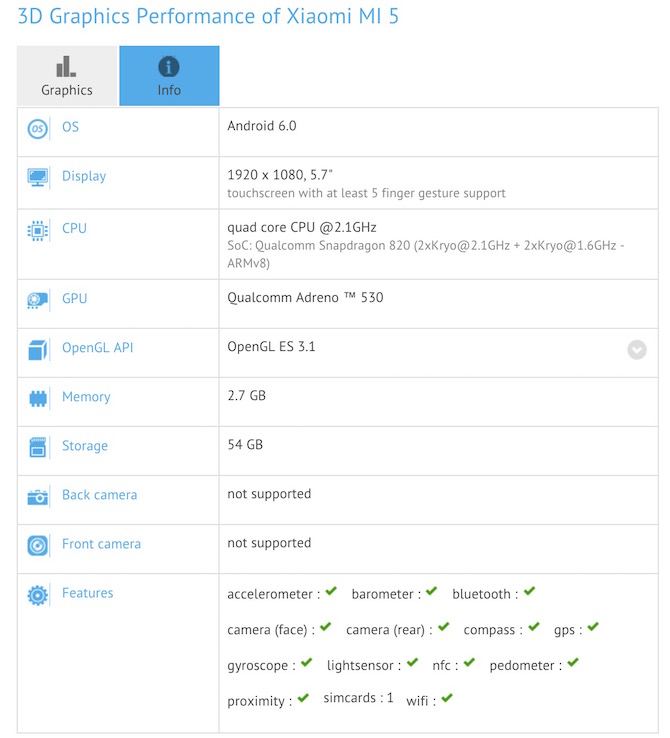Click the Features label text

pos(87,593)
